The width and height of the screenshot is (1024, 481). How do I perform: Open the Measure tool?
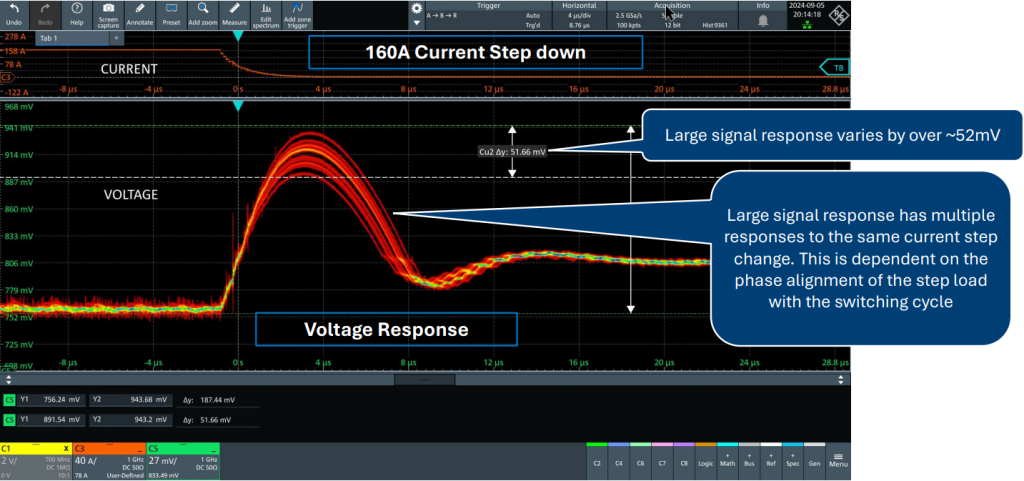click(x=234, y=14)
